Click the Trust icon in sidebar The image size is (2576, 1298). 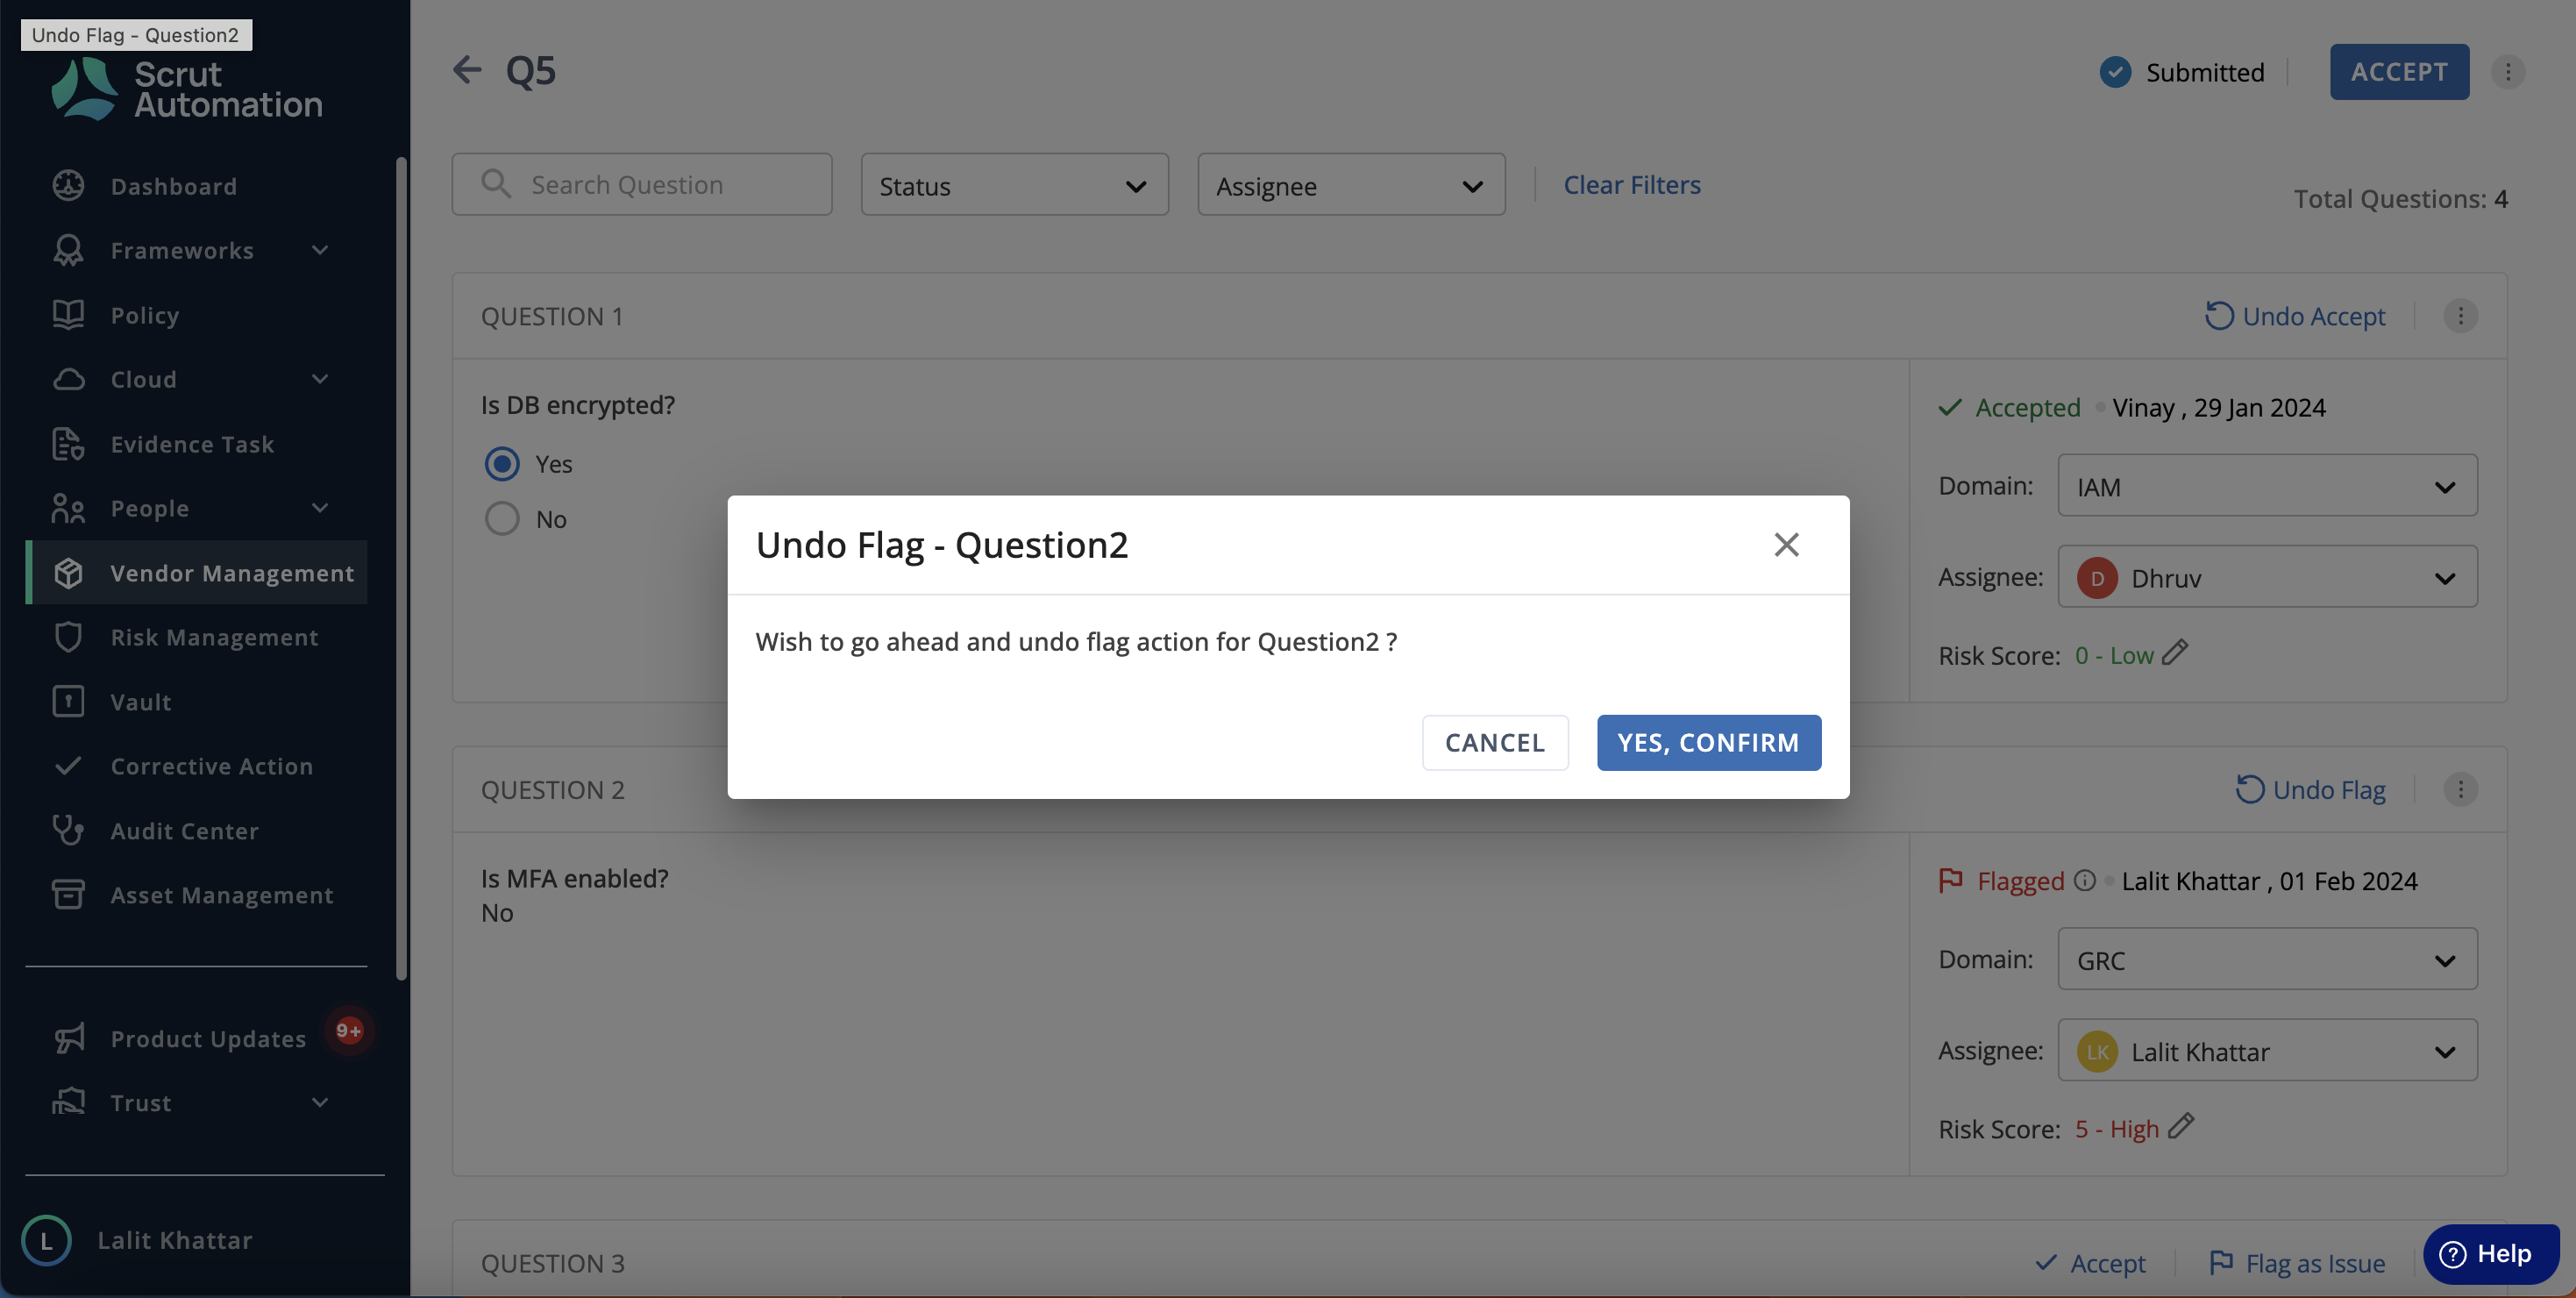point(68,1102)
